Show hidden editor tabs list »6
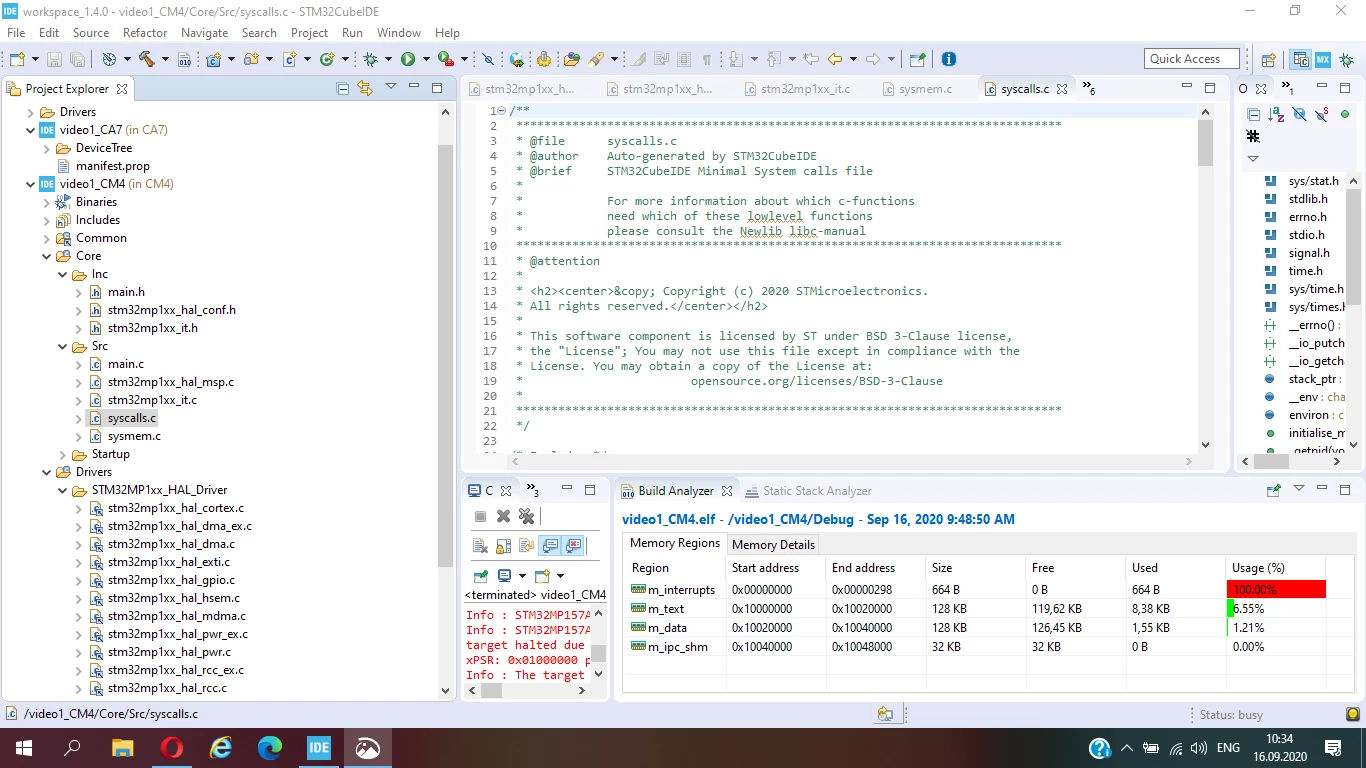1366x768 pixels. pyautogui.click(x=1089, y=88)
